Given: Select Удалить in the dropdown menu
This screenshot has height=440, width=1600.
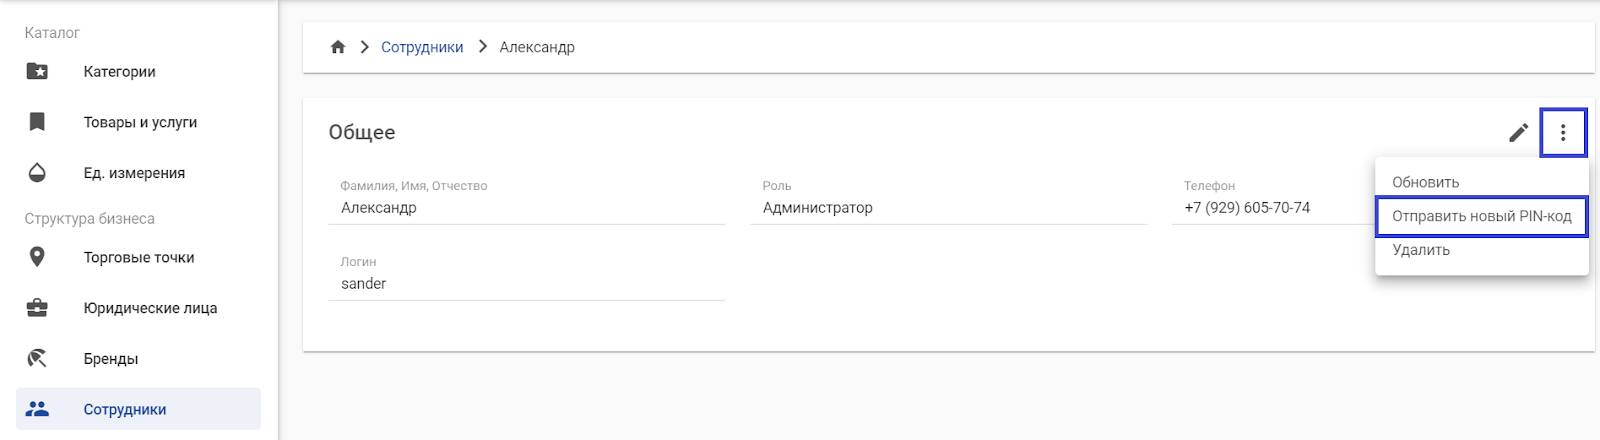Looking at the screenshot, I should [x=1421, y=250].
